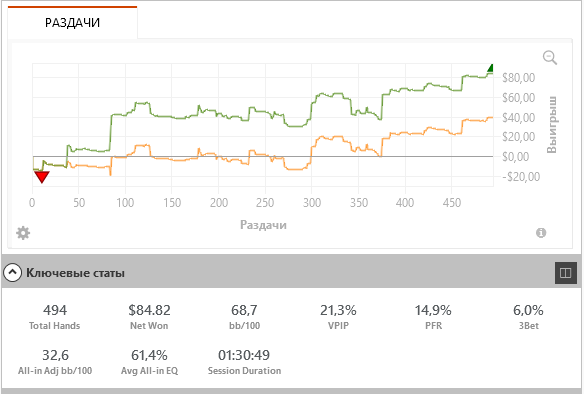Screen dimensions: 584x394
Task: Click the red downward triangle marker on the graph
Action: [42, 177]
